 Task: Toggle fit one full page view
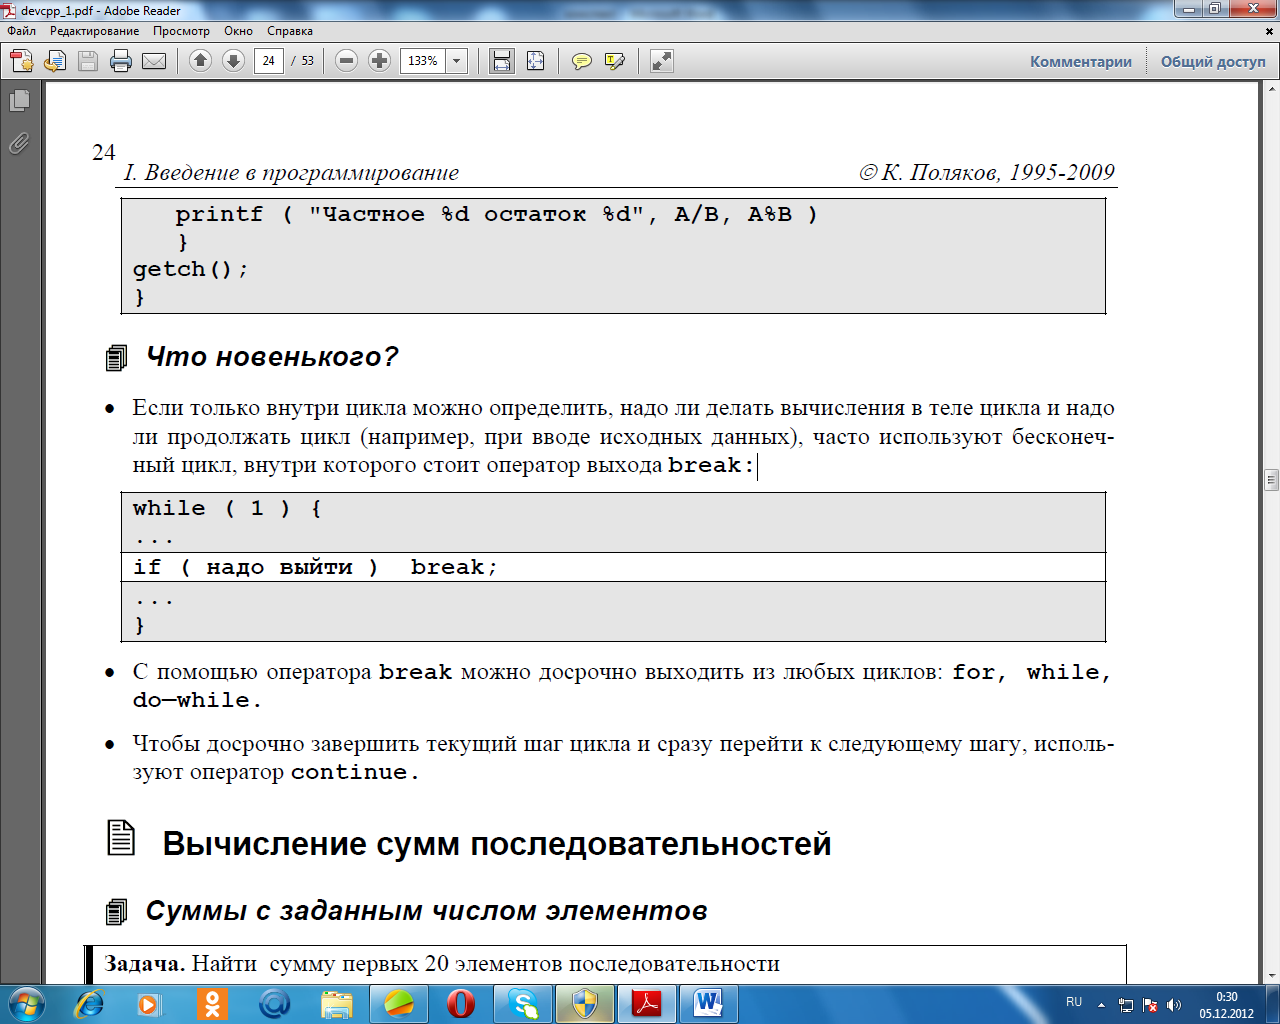535,61
